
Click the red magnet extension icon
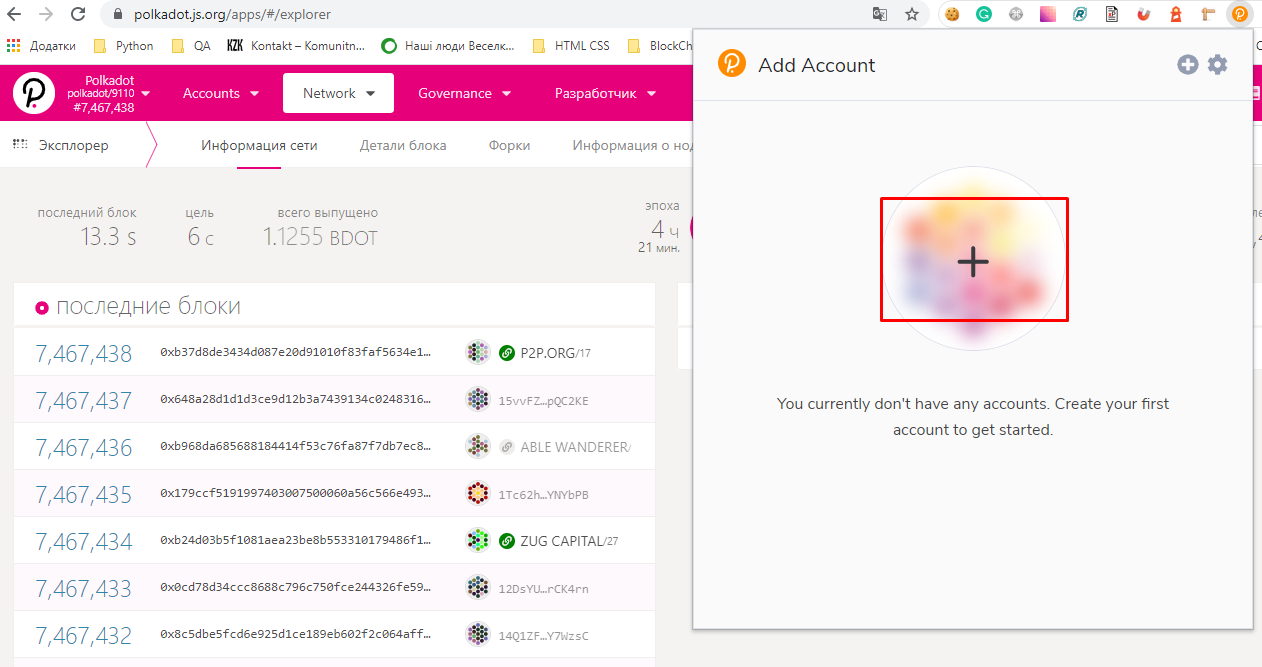1144,15
